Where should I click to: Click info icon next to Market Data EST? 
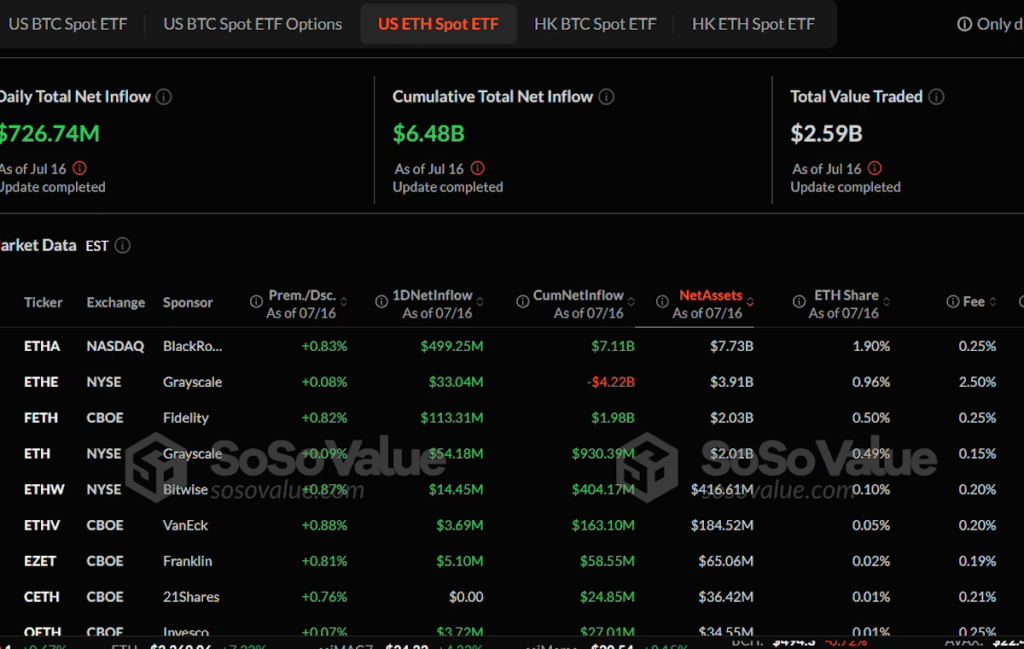click(x=123, y=245)
